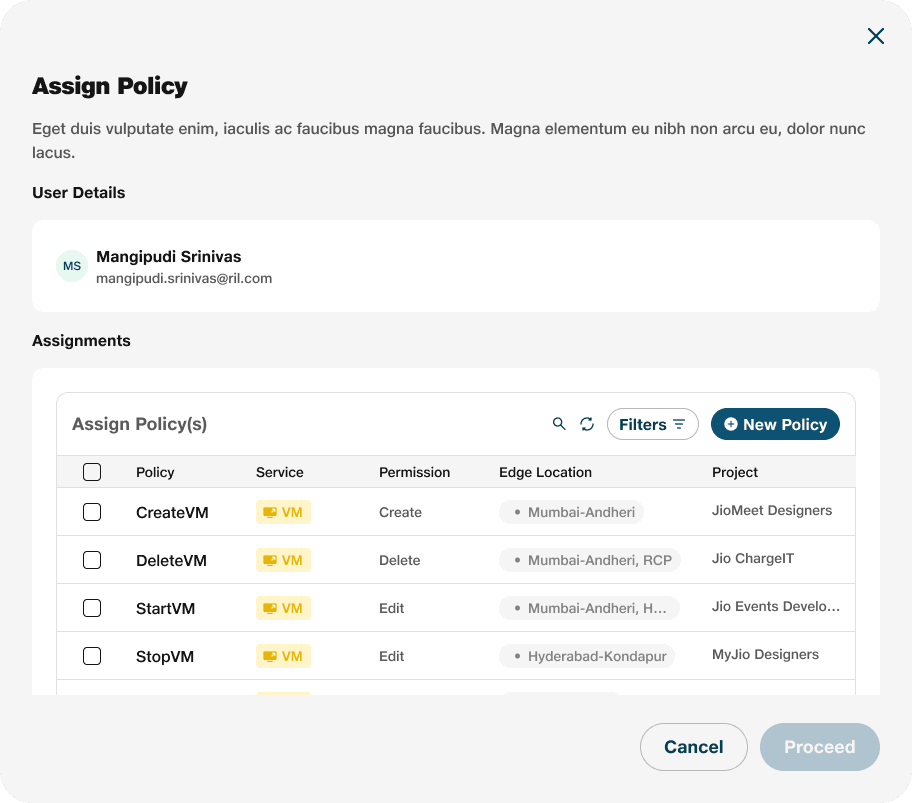Select the CreateVM policy name

172,512
